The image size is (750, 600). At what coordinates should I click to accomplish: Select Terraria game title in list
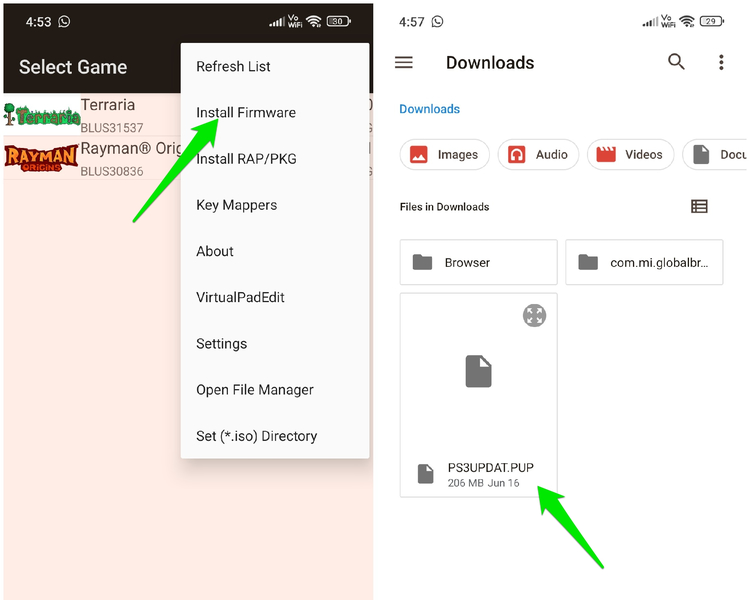coord(108,105)
